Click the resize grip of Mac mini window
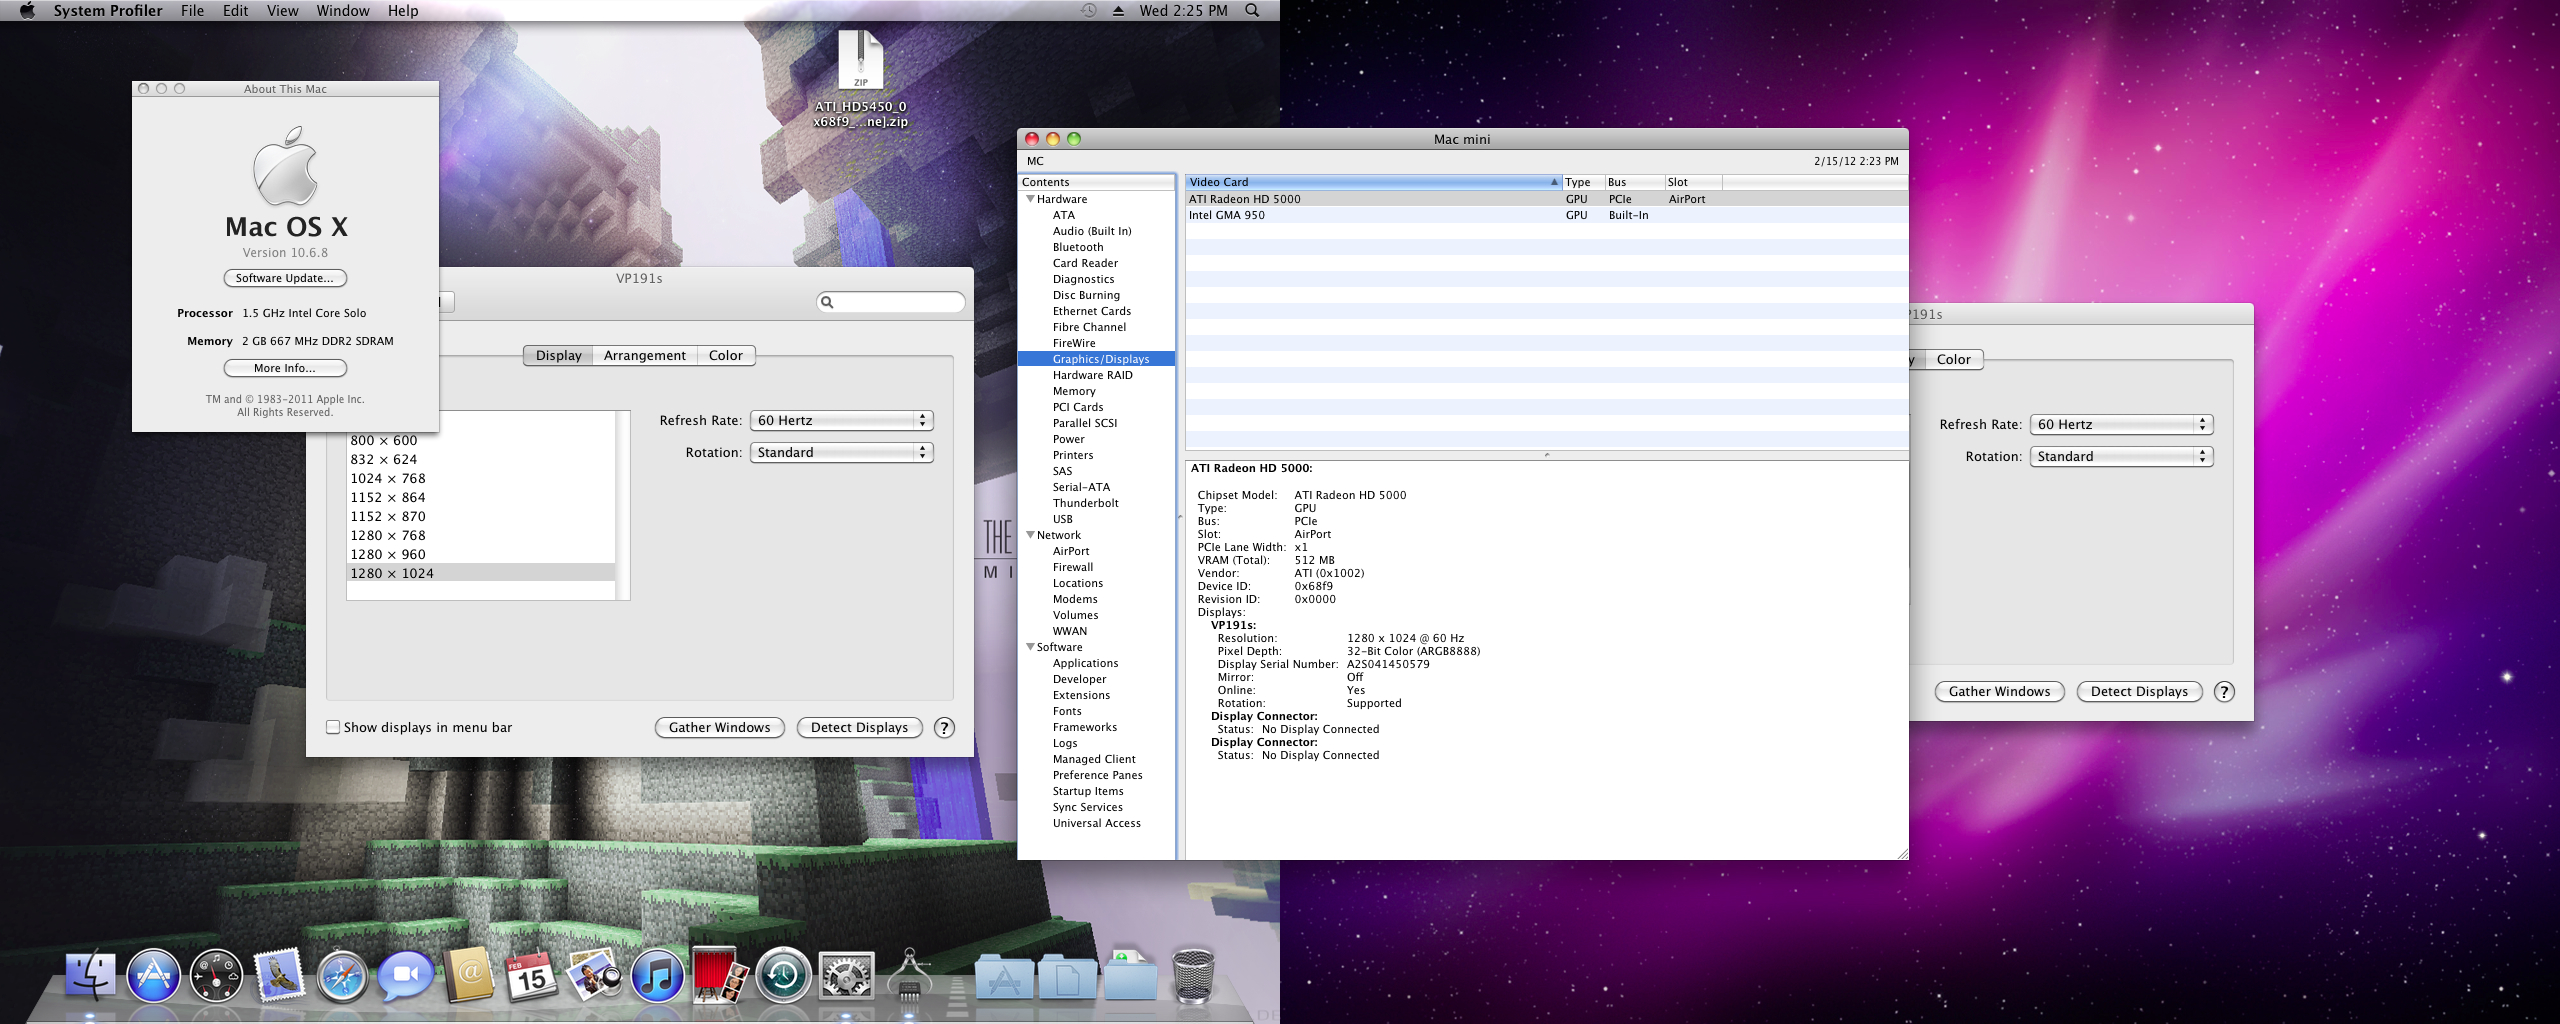Image resolution: width=2560 pixels, height=1024 pixels. coord(1901,852)
